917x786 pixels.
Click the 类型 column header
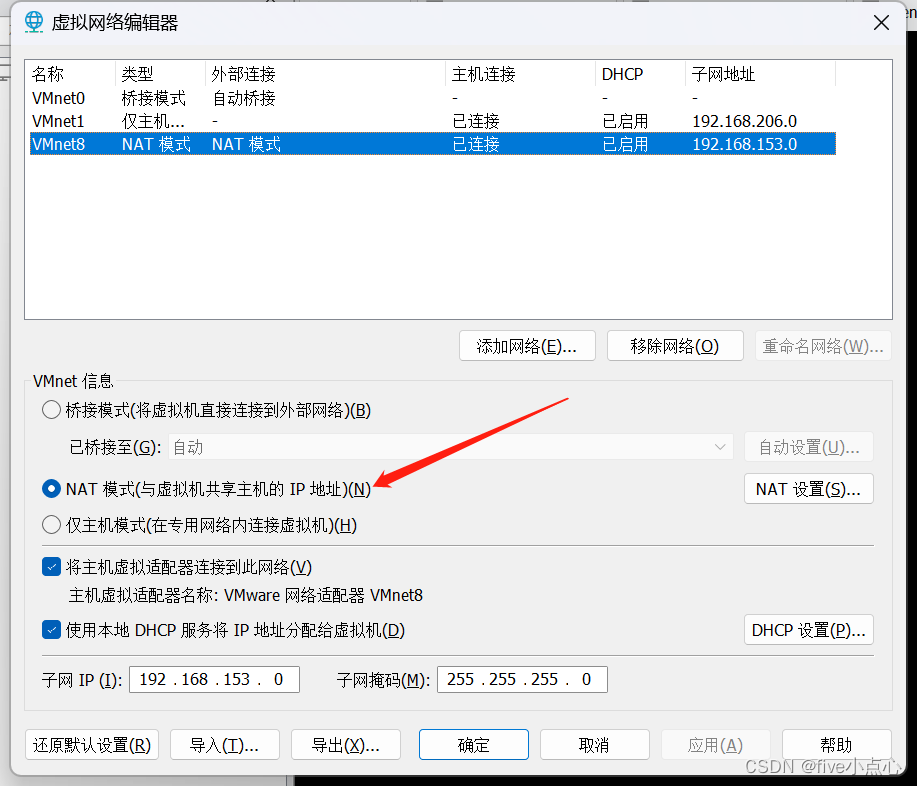point(161,74)
